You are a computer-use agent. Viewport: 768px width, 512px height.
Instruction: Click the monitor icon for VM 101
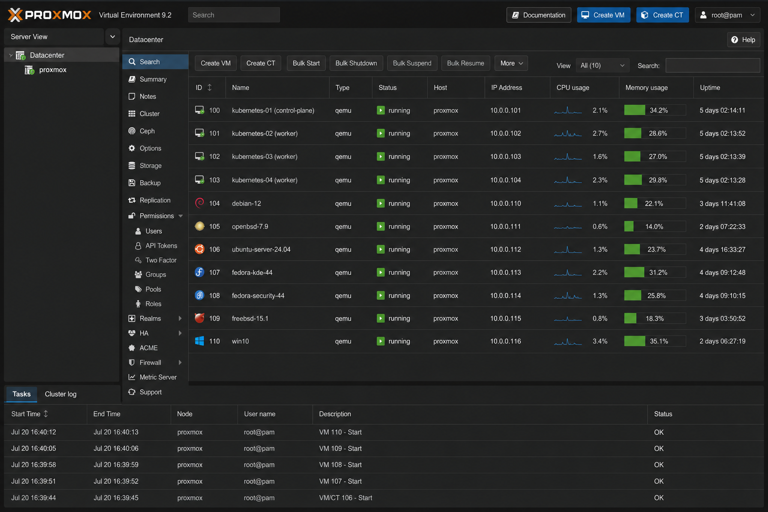[199, 133]
